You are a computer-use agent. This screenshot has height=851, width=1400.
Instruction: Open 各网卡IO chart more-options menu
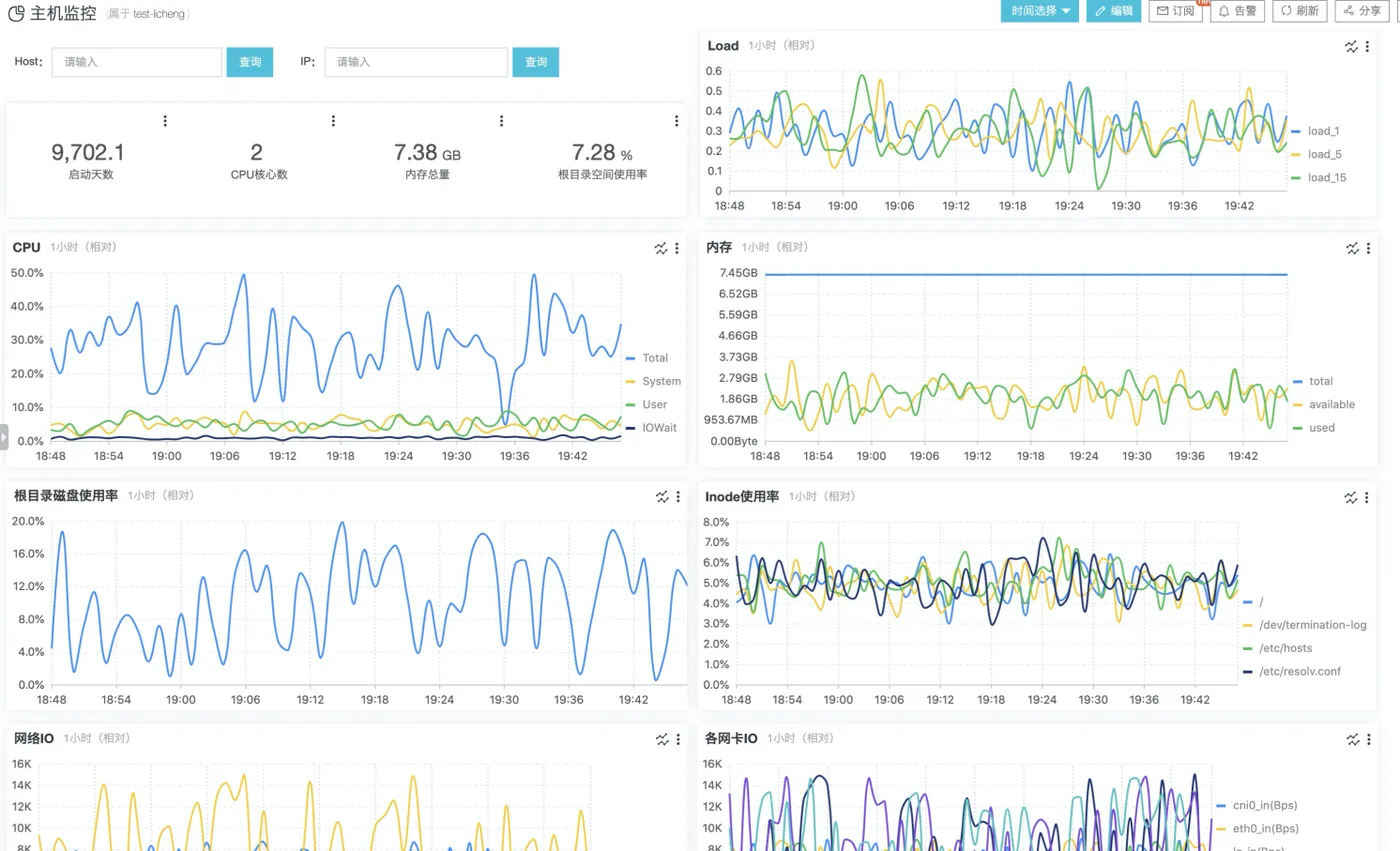[1368, 739]
